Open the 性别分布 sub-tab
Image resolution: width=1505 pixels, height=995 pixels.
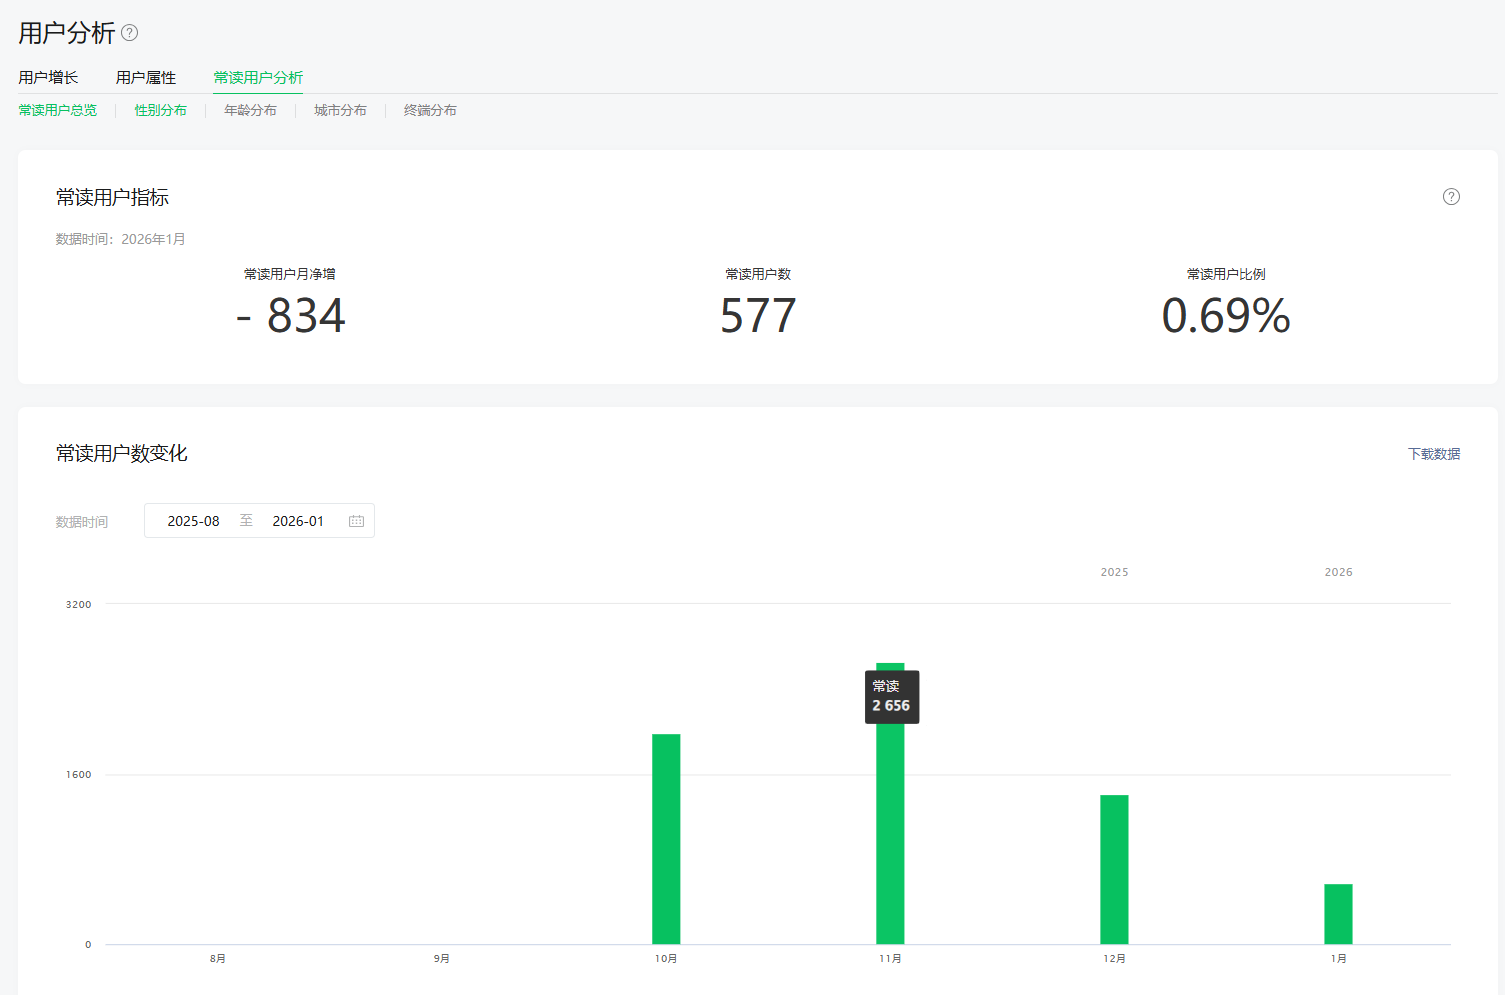coord(161,111)
